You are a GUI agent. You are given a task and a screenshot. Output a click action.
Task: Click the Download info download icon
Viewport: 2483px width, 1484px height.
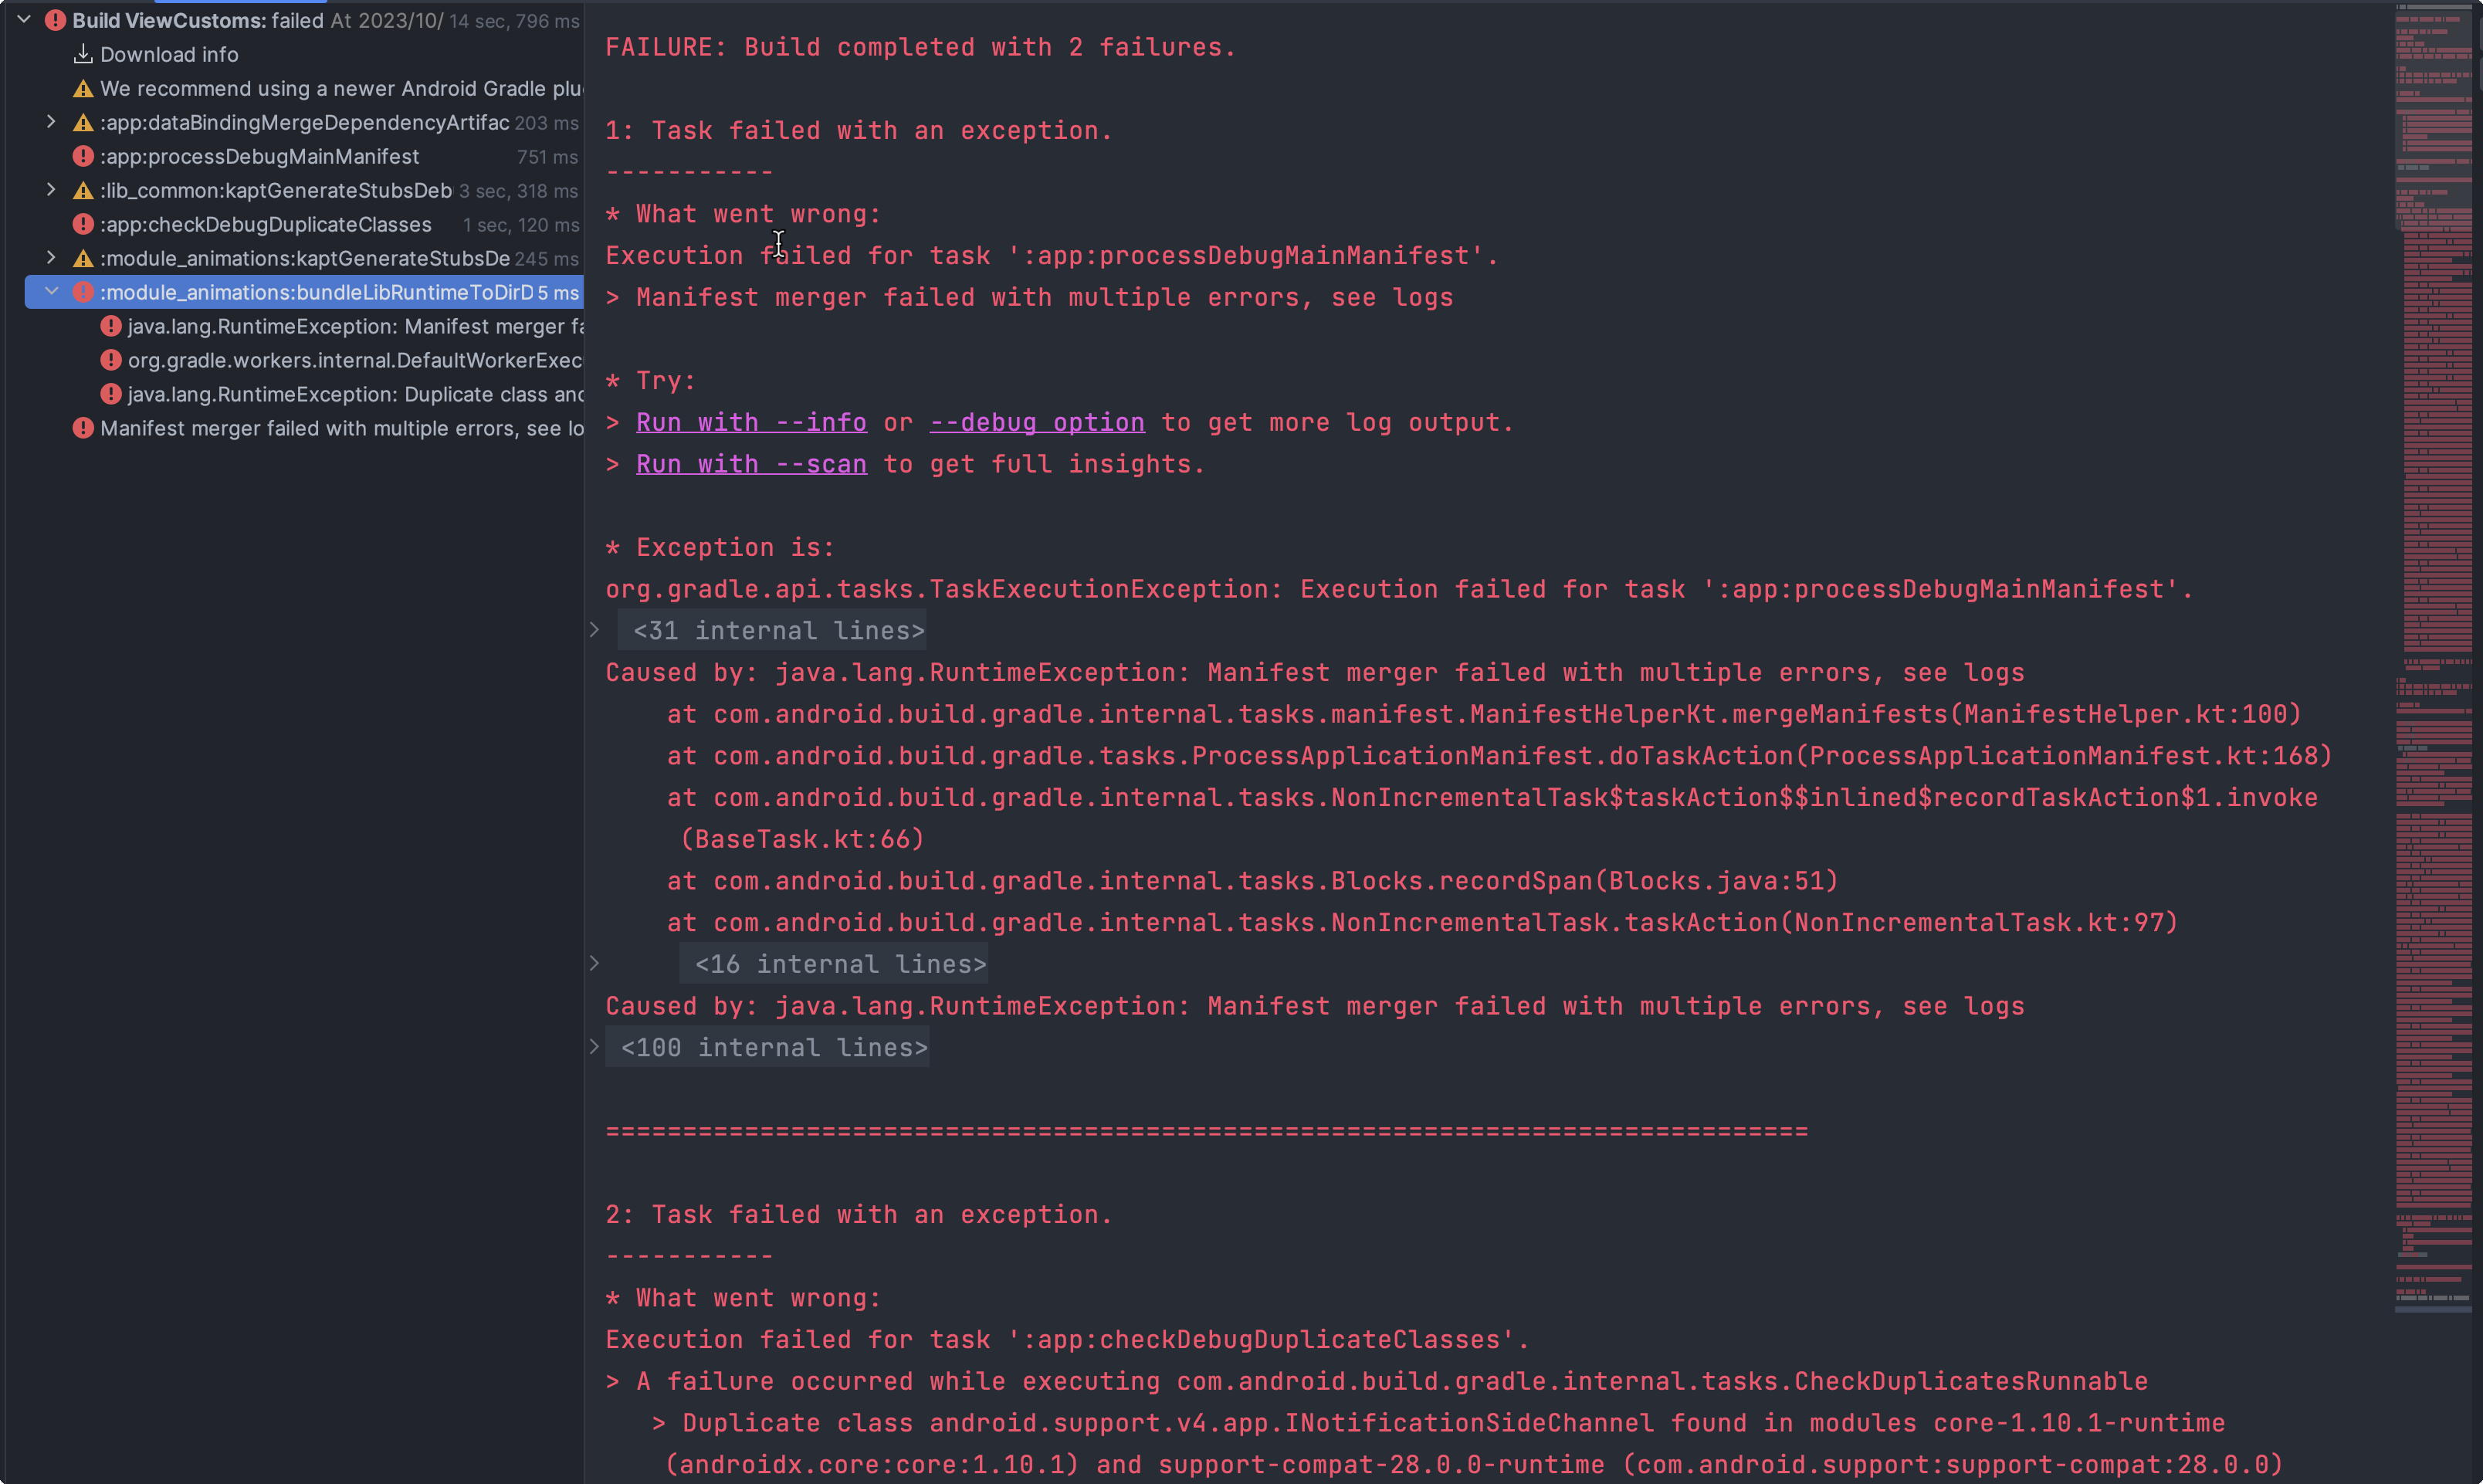pos(83,54)
